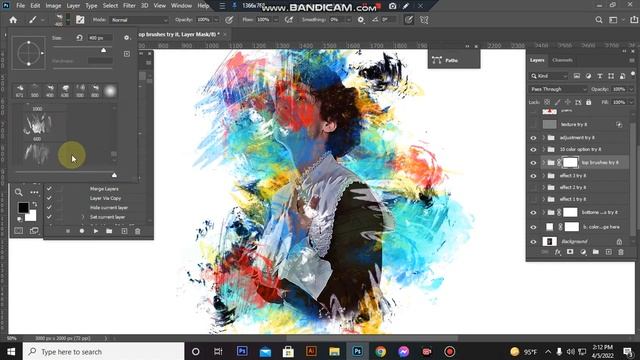The width and height of the screenshot is (640, 360).
Task: Click the Share icon at top right
Action: 634,20
